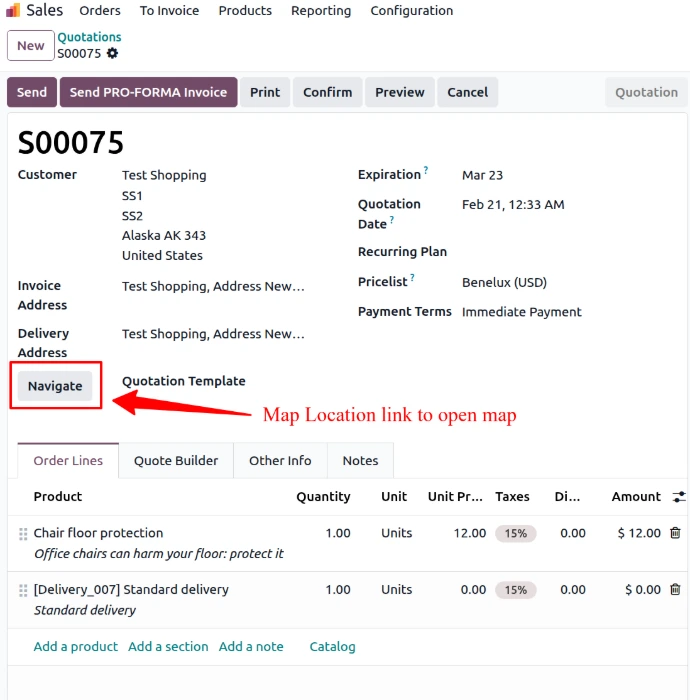Delete the Standard delivery order line
The width and height of the screenshot is (690, 700).
(x=675, y=590)
